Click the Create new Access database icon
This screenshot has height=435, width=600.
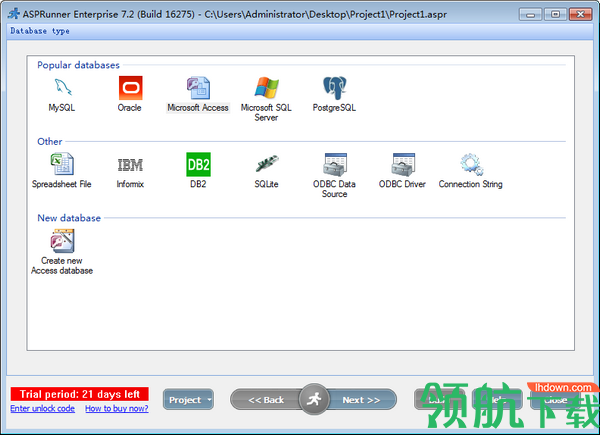[x=62, y=241]
